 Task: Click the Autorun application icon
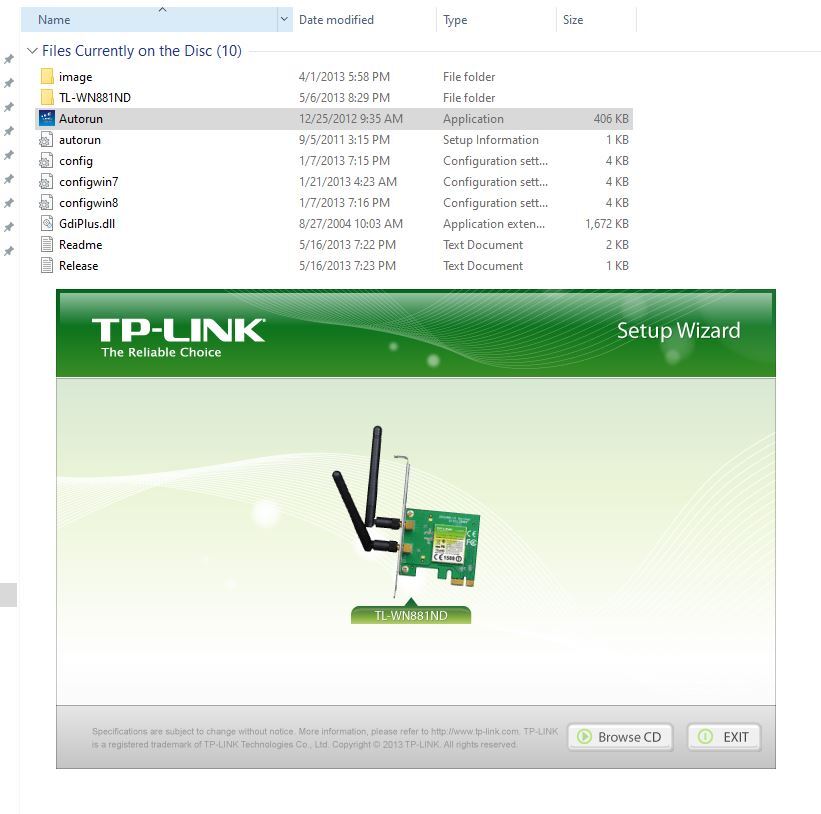(47, 118)
